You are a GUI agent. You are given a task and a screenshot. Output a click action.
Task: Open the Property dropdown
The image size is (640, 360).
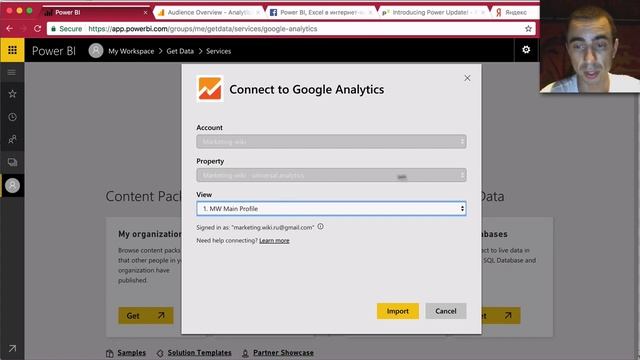pos(331,175)
